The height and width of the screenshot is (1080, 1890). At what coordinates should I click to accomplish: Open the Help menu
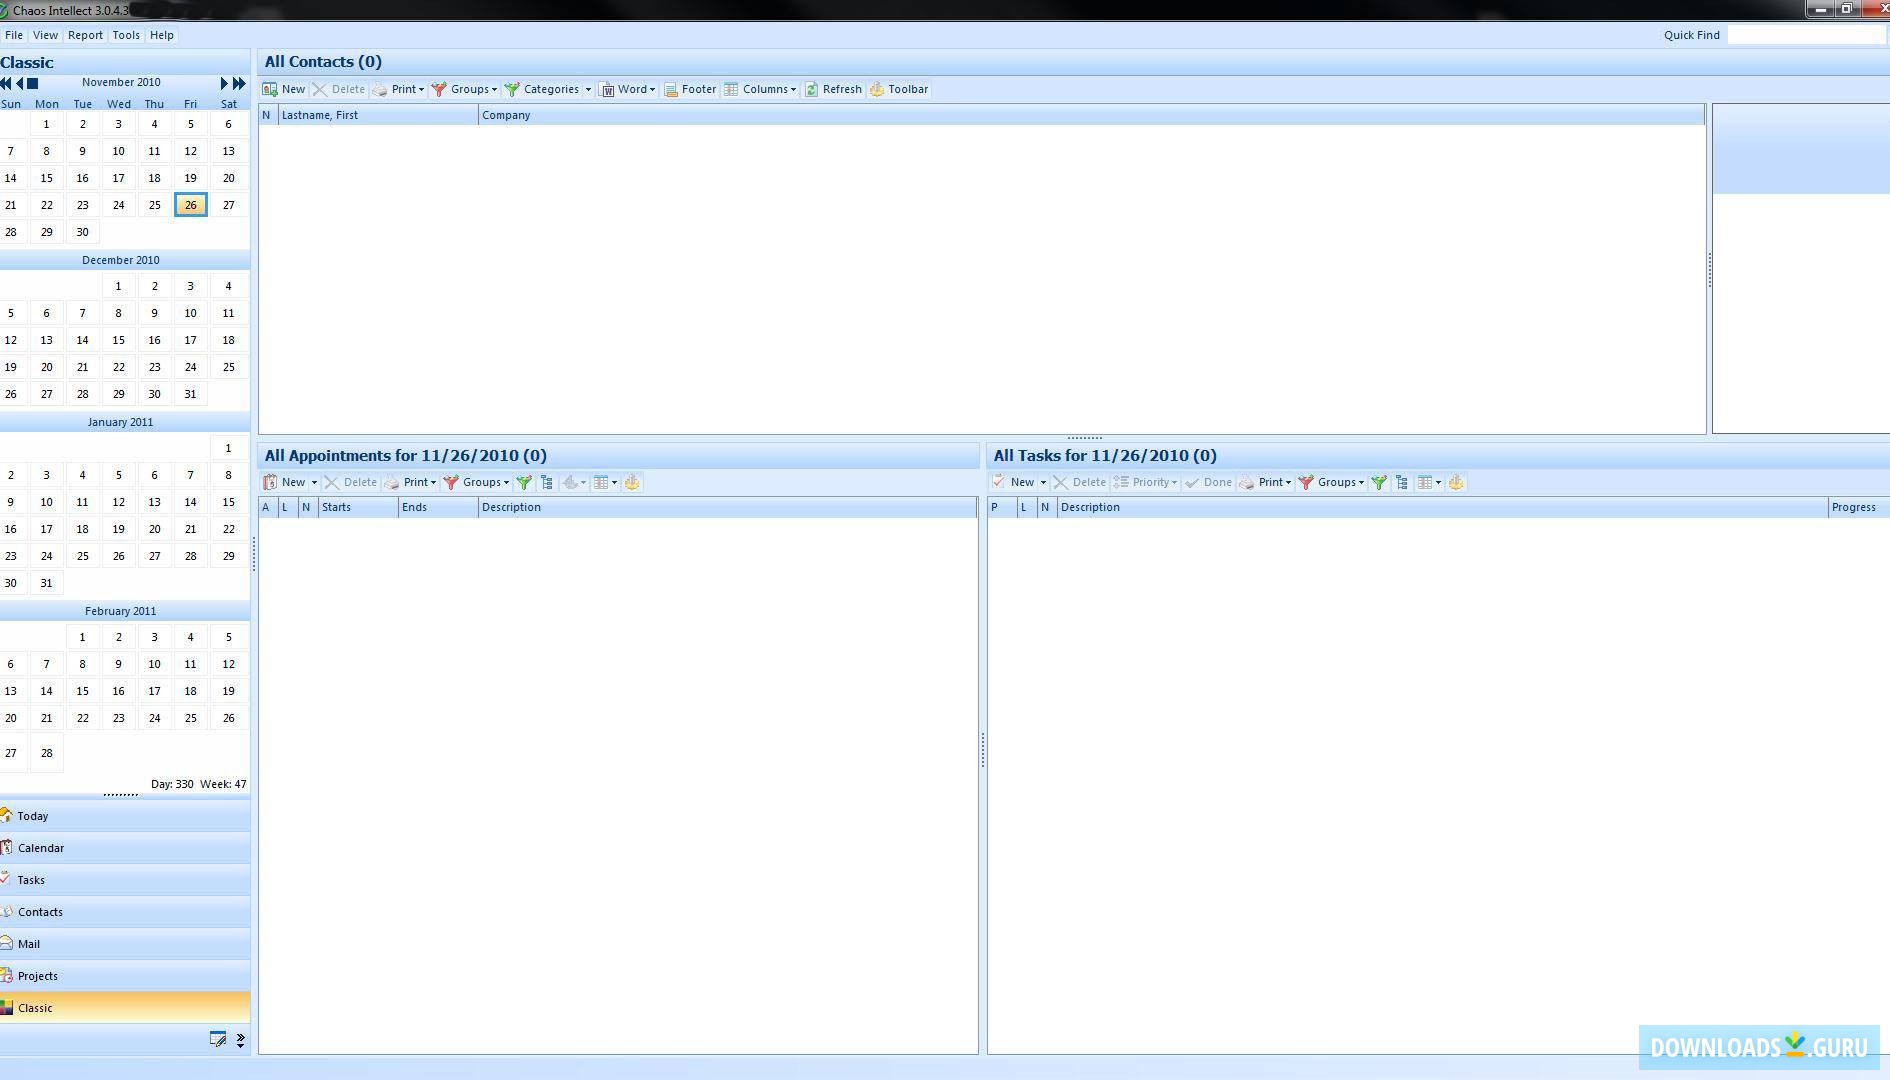coord(161,35)
